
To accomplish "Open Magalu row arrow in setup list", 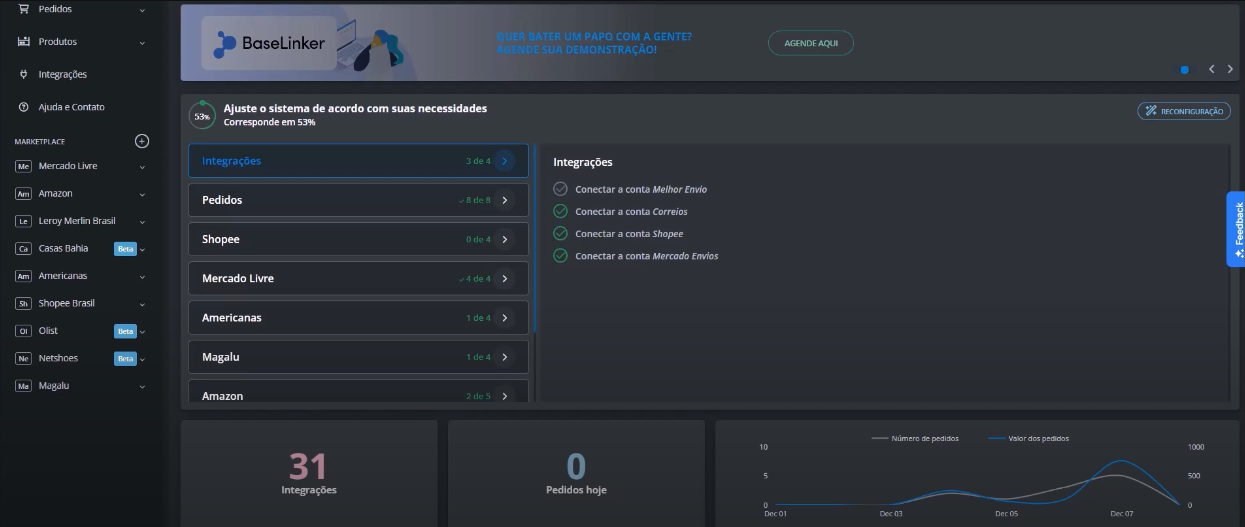I will coord(505,357).
